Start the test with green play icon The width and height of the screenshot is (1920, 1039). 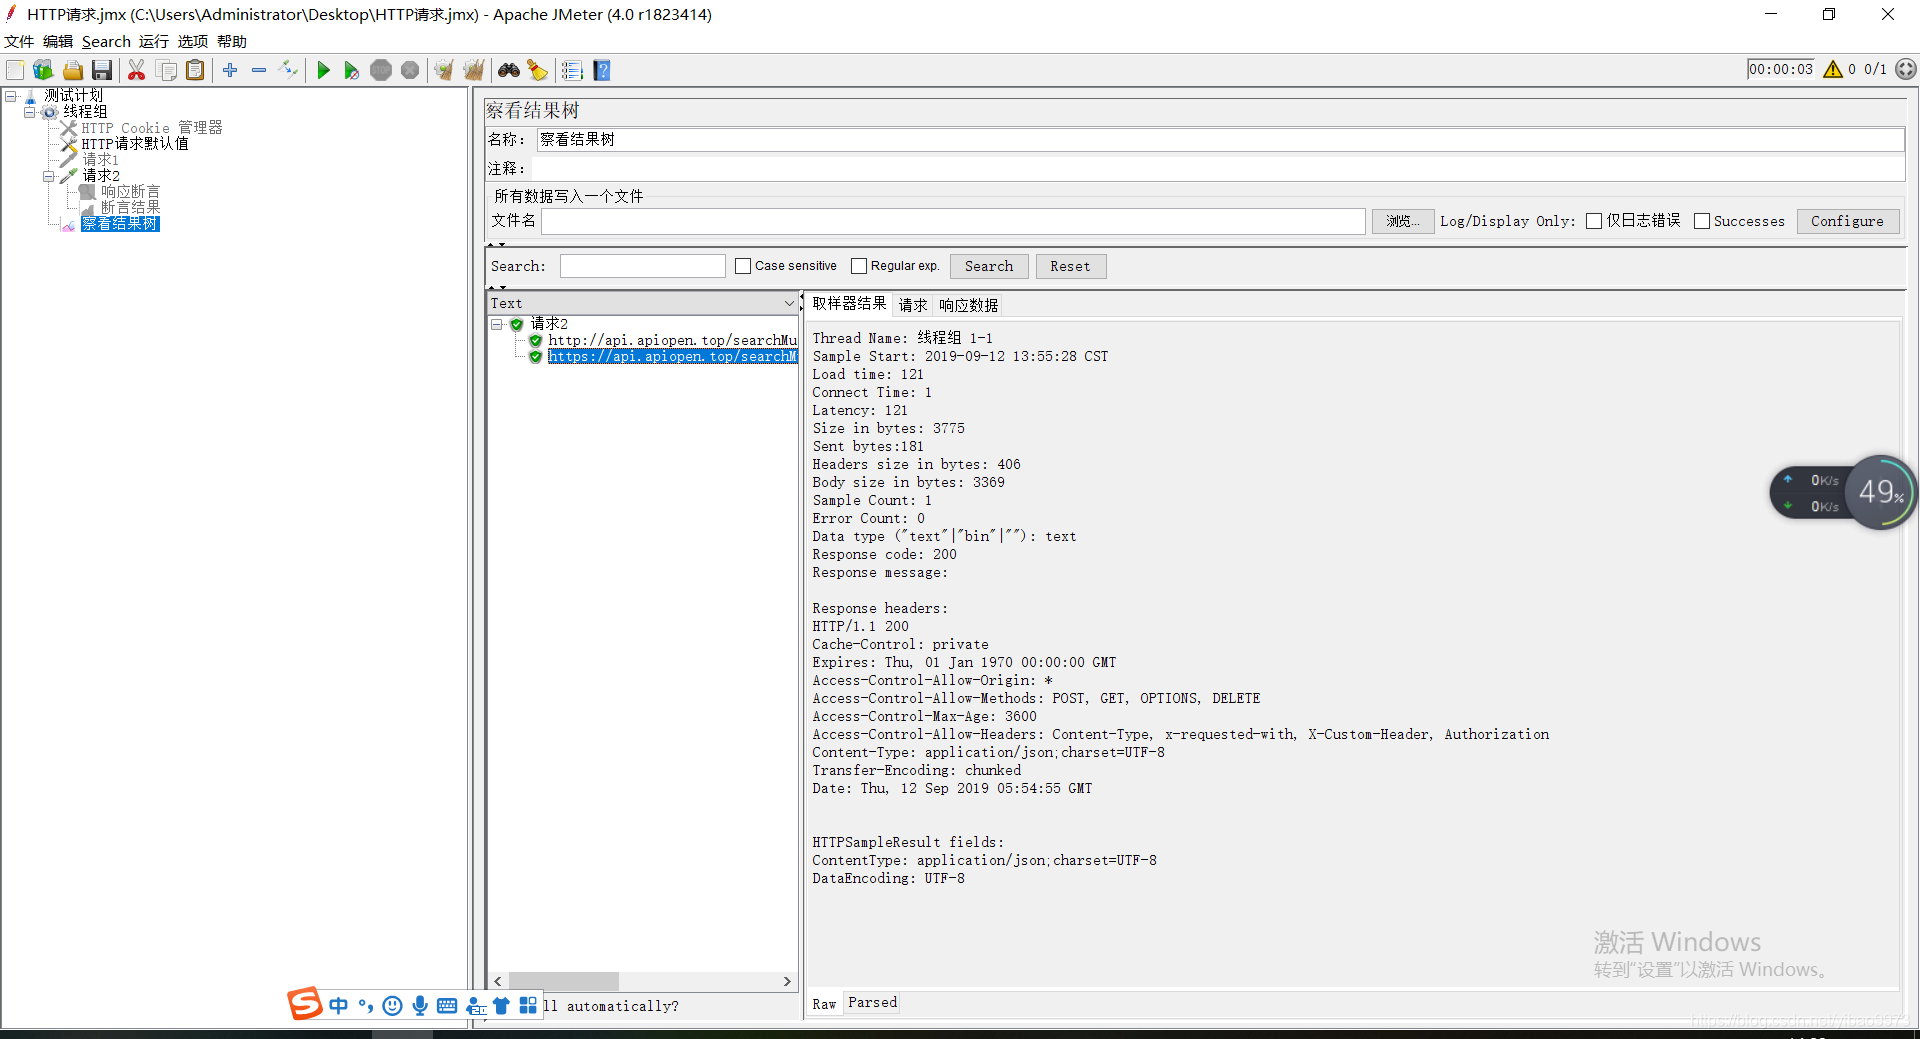coord(323,70)
